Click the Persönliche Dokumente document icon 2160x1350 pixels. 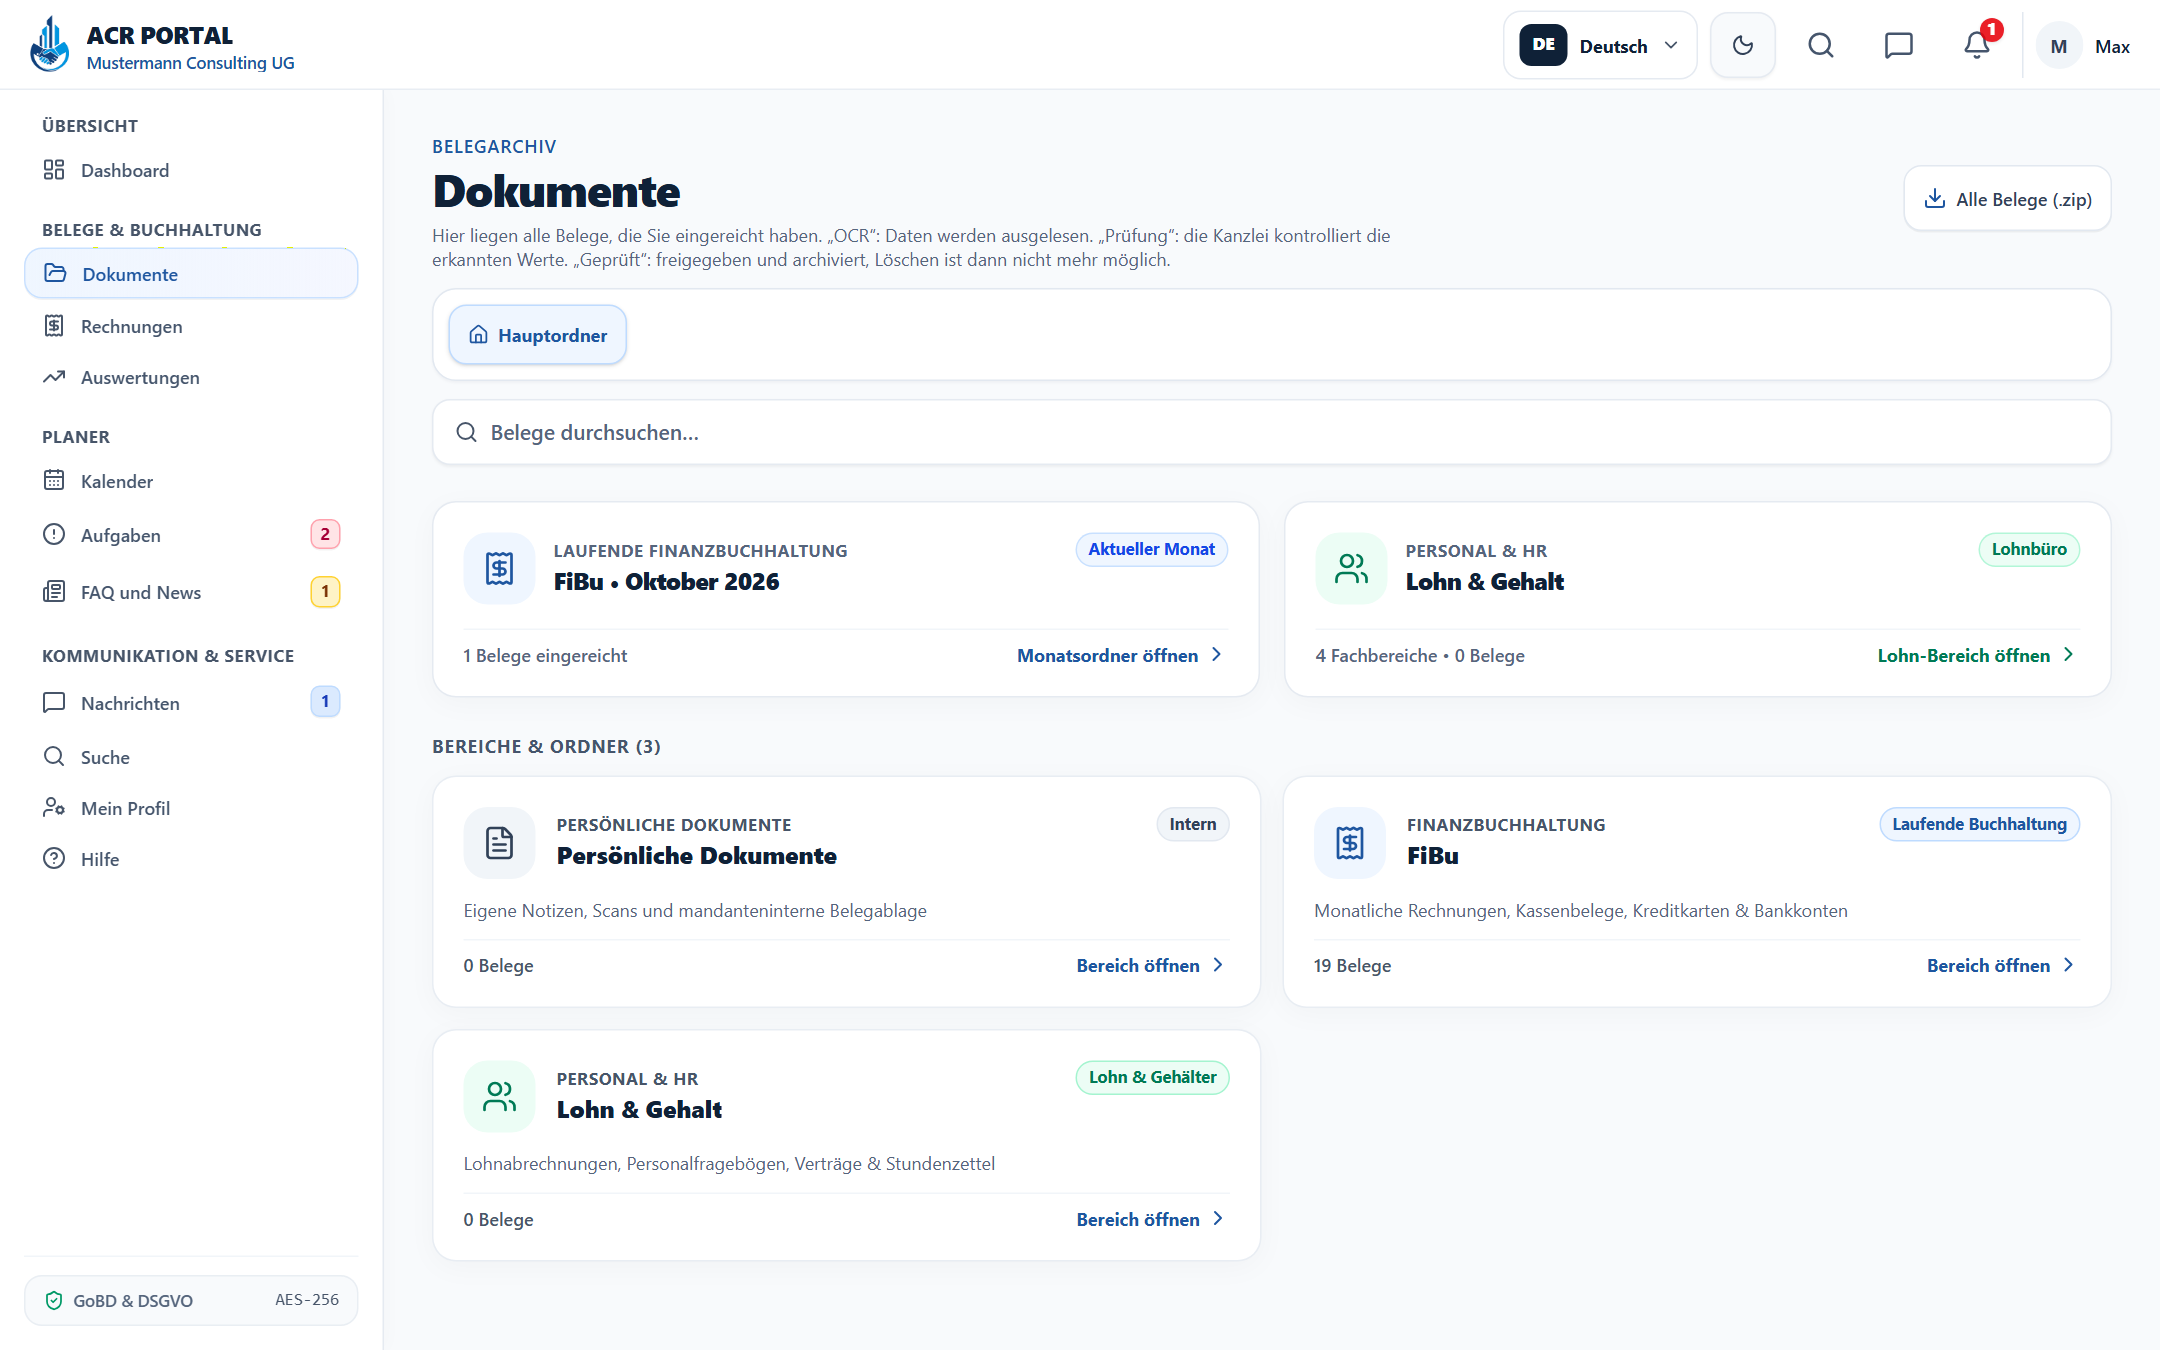click(x=499, y=843)
